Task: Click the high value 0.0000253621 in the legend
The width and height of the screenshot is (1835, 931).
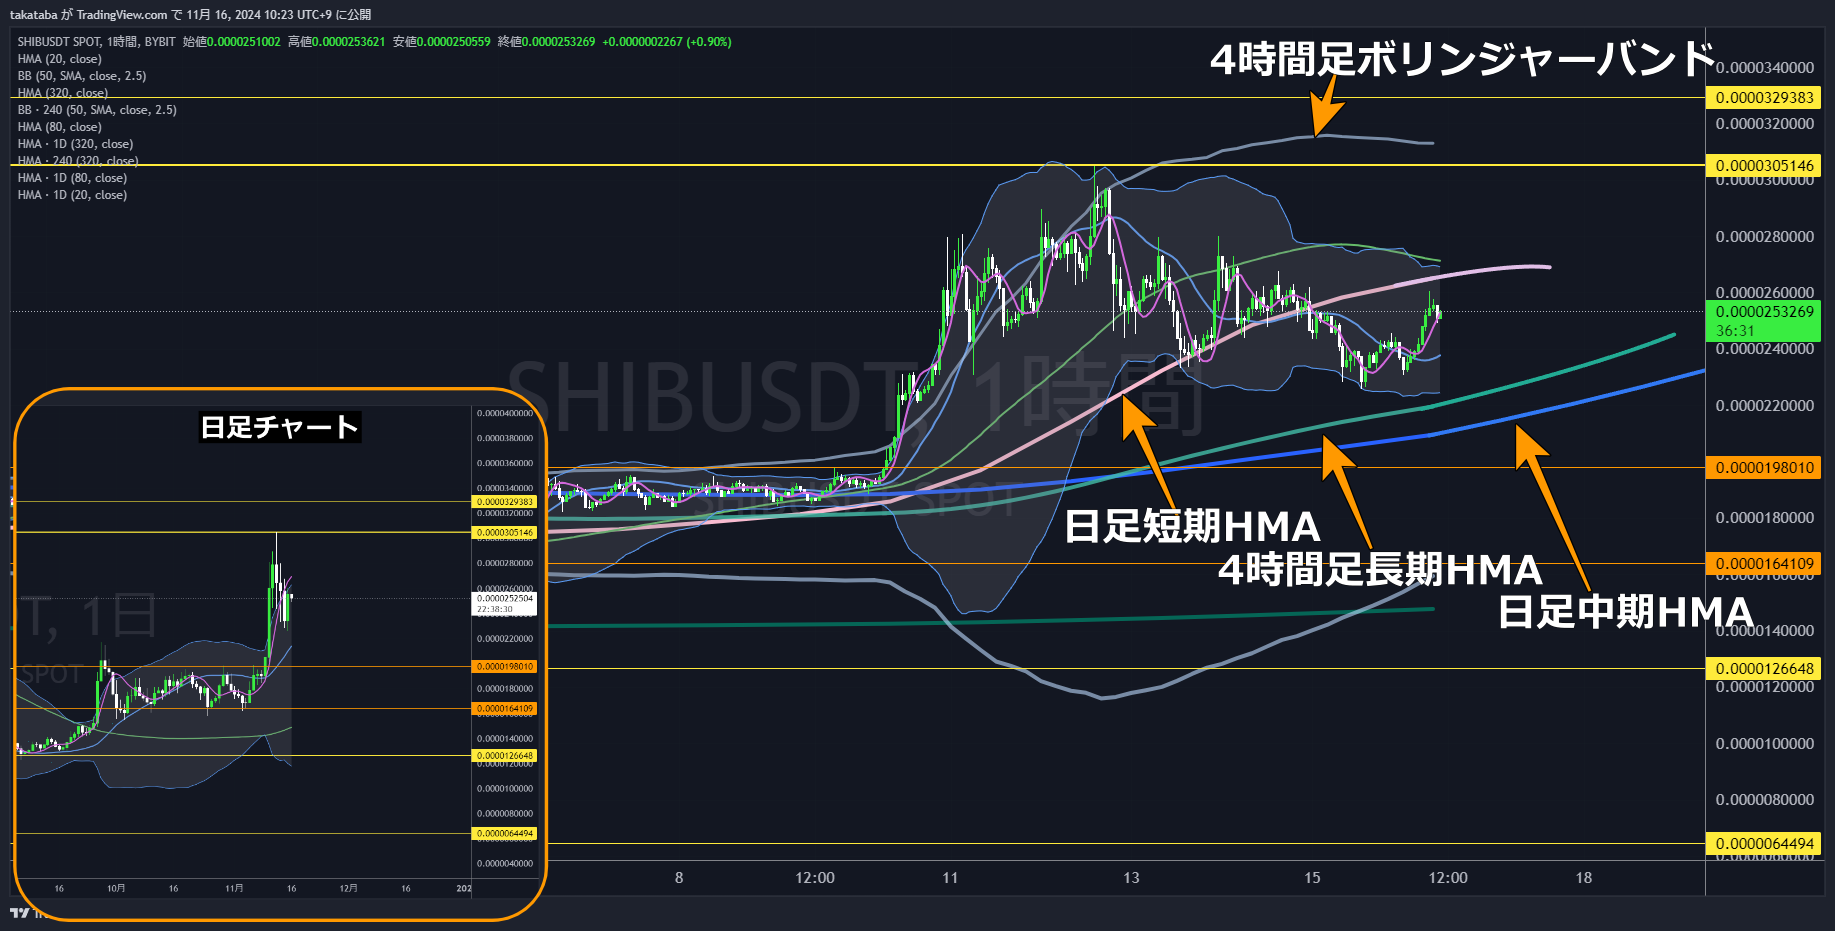Action: (348, 42)
